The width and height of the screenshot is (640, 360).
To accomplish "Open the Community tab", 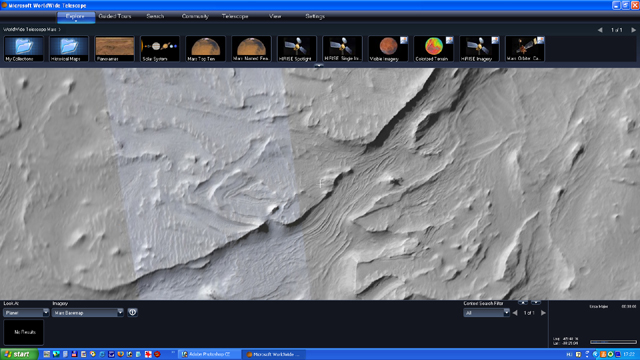I will (x=195, y=16).
